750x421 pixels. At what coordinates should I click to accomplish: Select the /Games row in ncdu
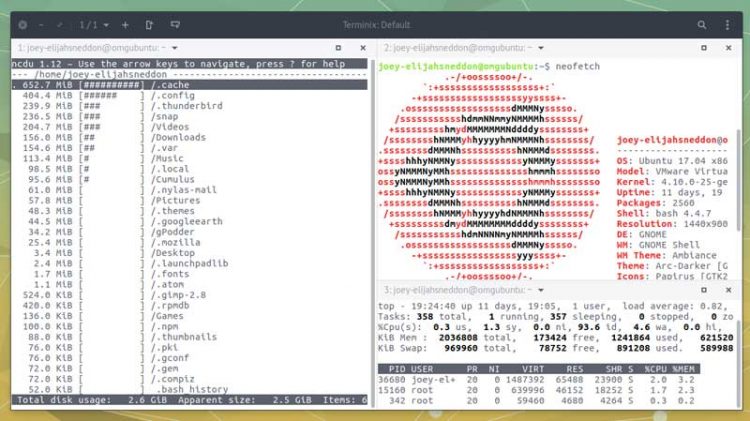tap(190, 316)
